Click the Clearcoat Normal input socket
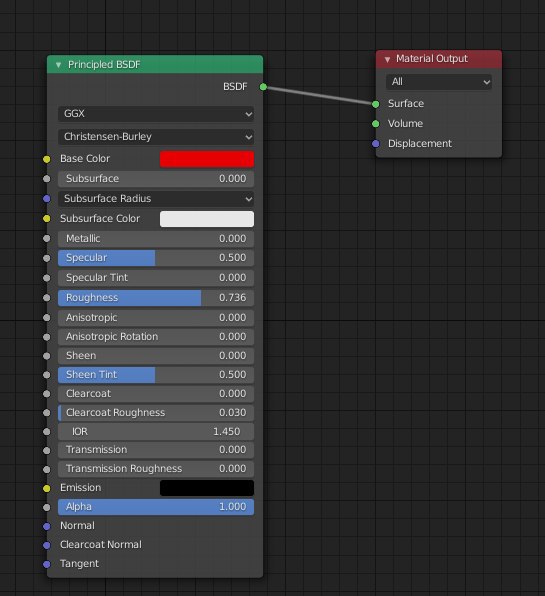 coord(47,545)
